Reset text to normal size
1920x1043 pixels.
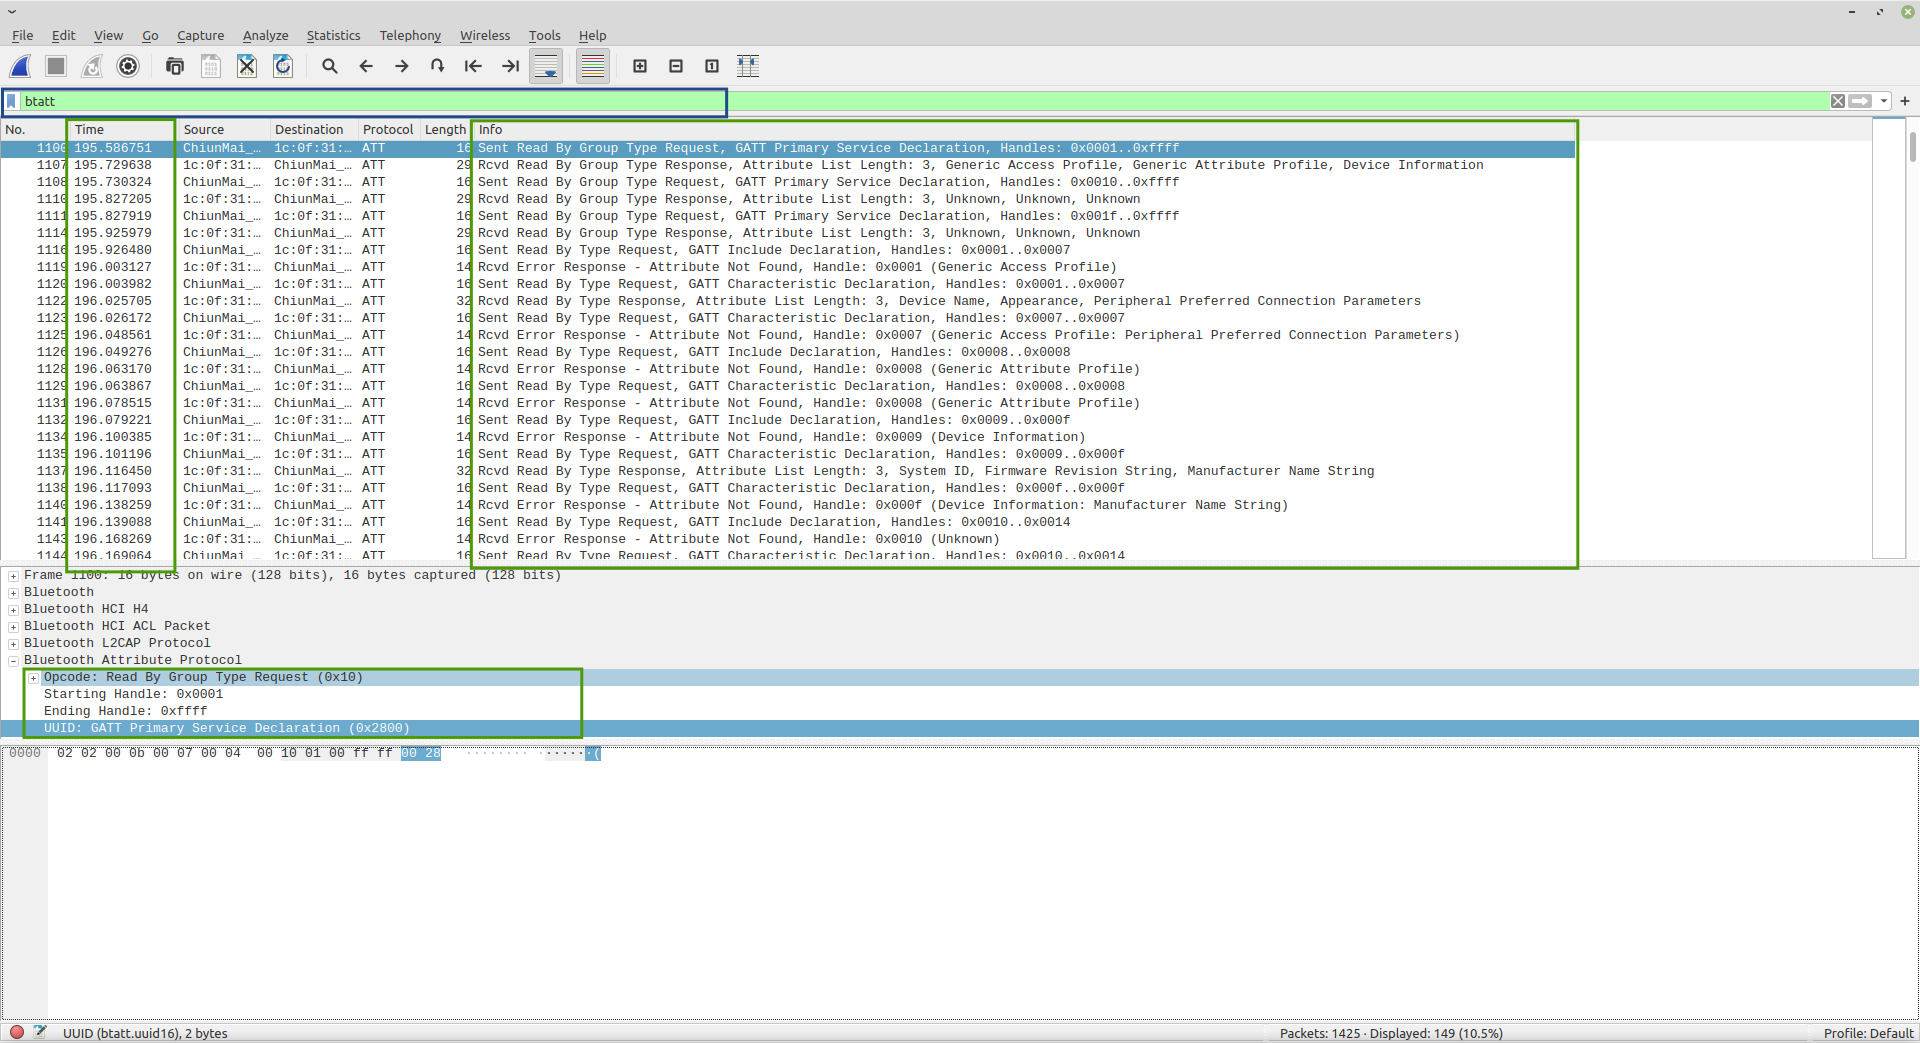tap(712, 66)
